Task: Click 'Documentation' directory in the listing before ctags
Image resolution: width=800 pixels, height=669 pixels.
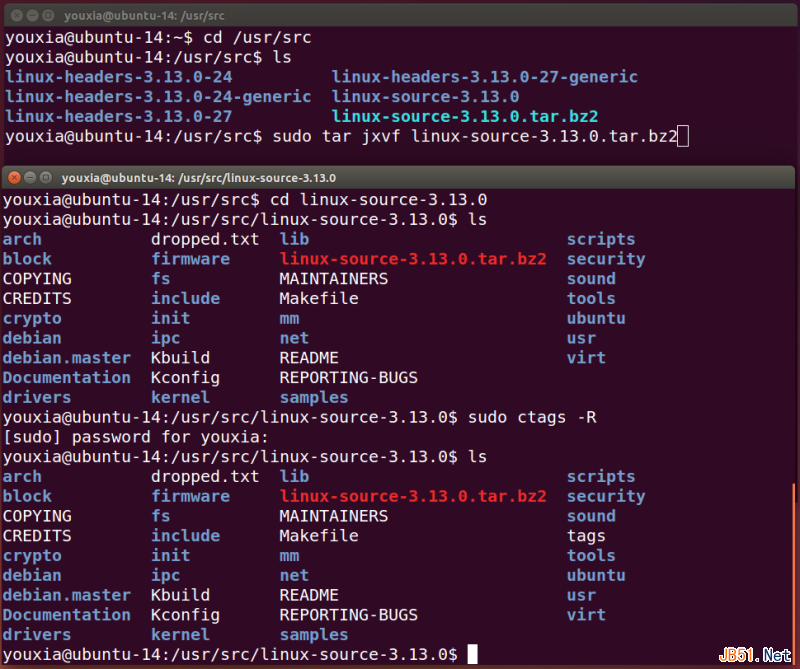Action: pos(67,378)
